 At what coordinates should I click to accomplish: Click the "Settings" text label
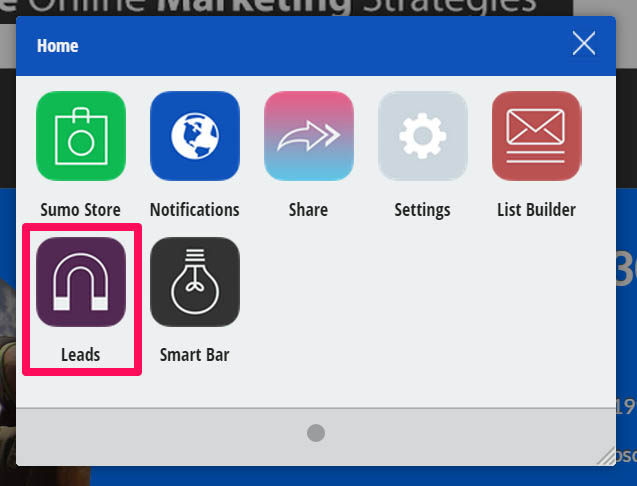tap(422, 210)
